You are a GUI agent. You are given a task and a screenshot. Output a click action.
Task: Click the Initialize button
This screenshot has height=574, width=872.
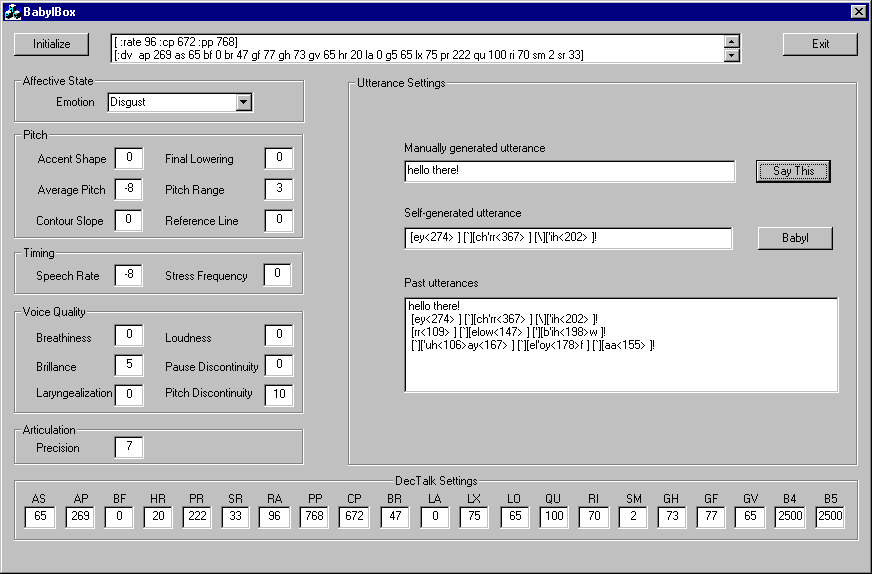click(x=51, y=44)
